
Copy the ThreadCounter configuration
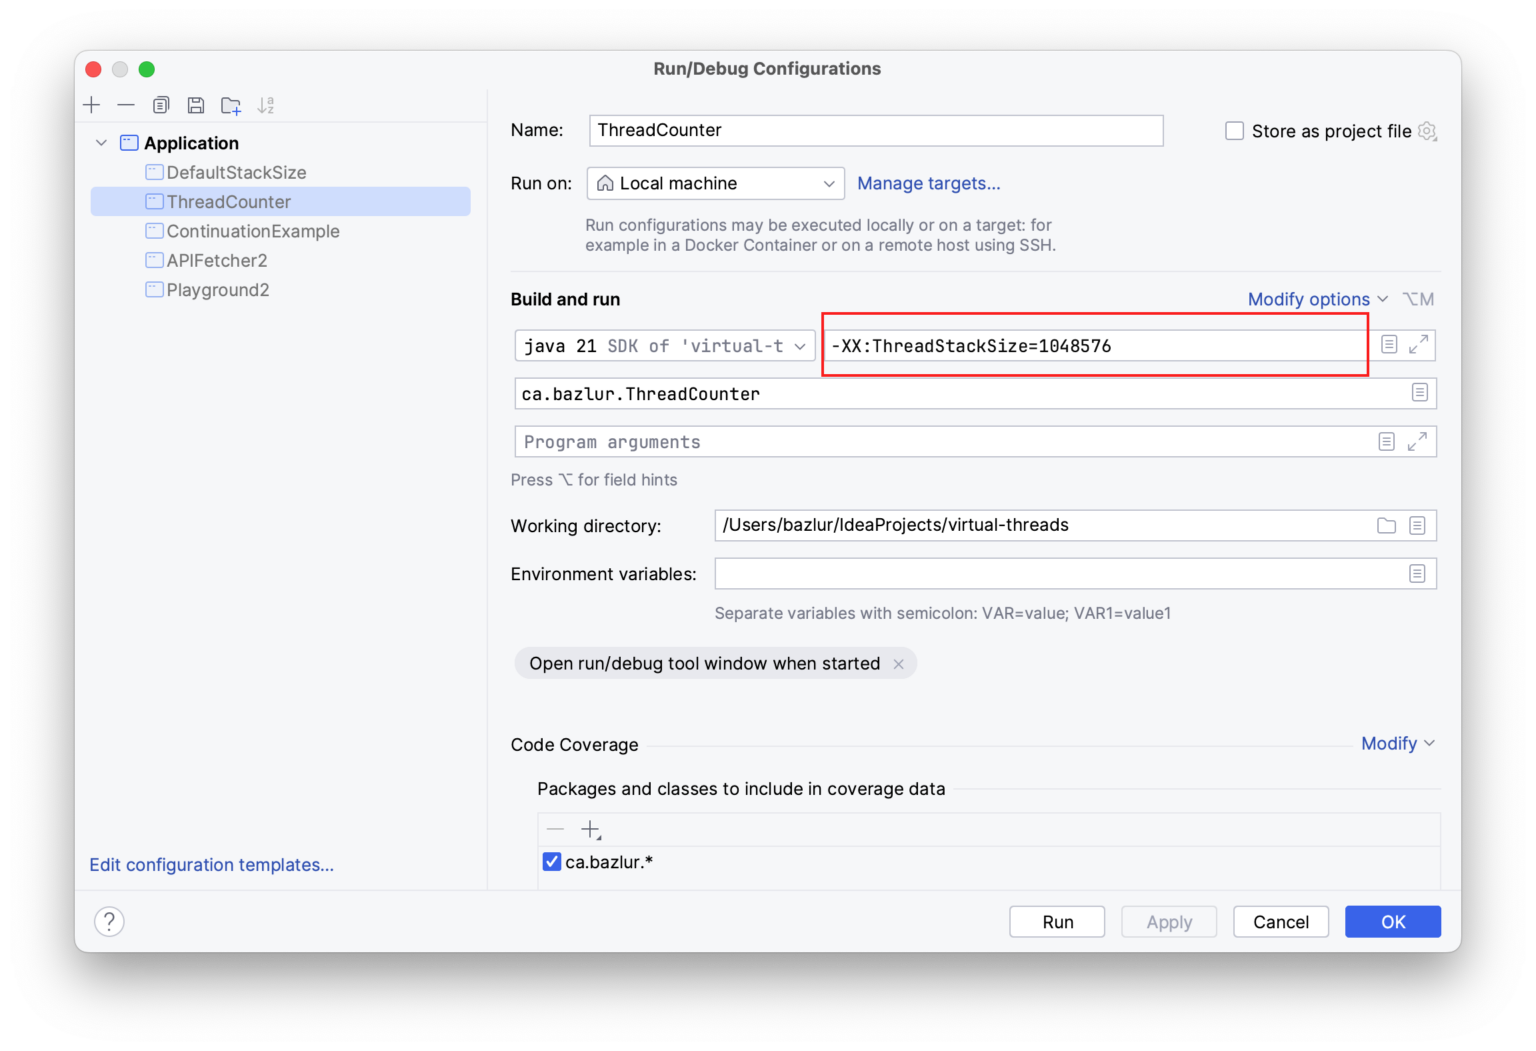pyautogui.click(x=161, y=105)
